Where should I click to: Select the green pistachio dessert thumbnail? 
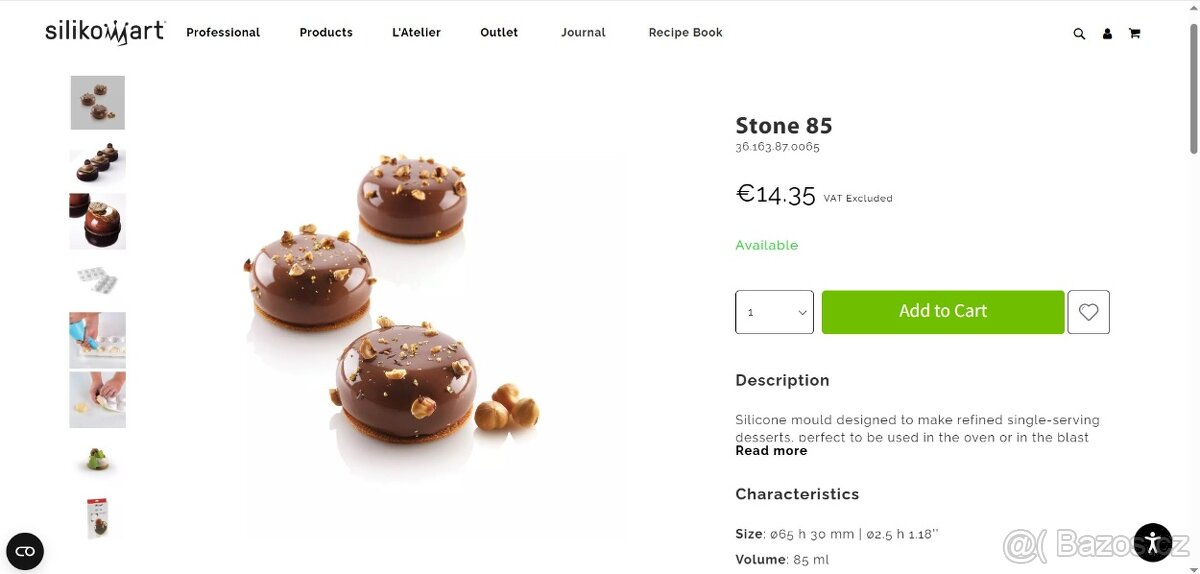point(98,460)
